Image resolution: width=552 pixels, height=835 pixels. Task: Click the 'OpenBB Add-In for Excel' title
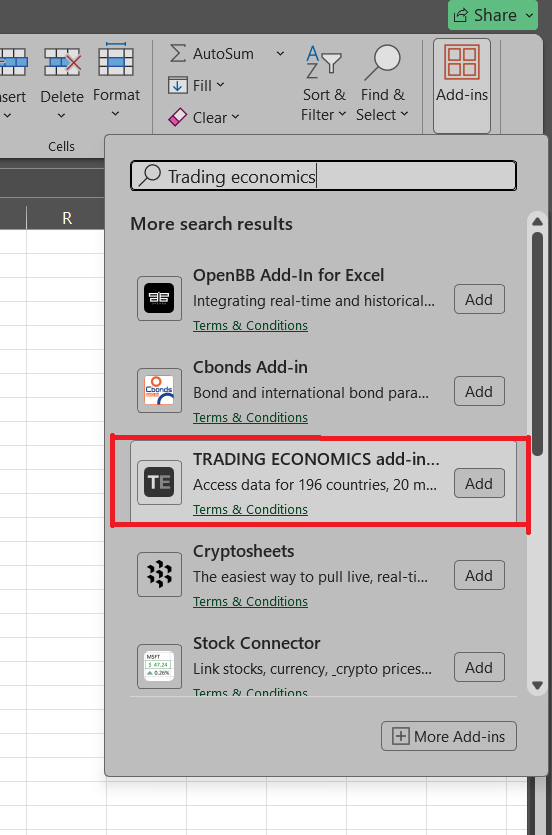pyautogui.click(x=288, y=275)
